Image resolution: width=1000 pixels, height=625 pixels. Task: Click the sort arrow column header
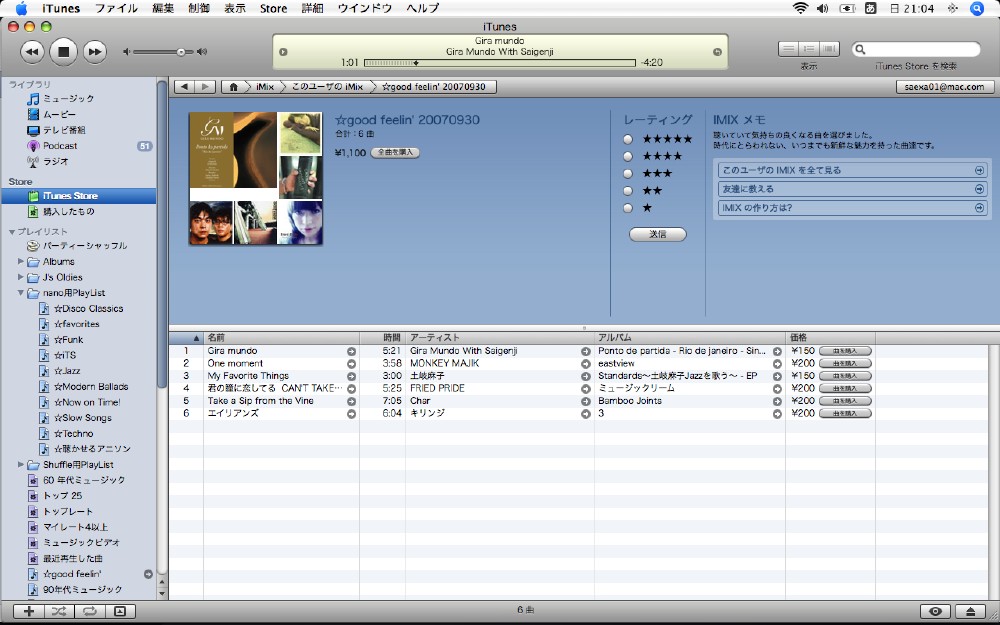pyautogui.click(x=186, y=338)
